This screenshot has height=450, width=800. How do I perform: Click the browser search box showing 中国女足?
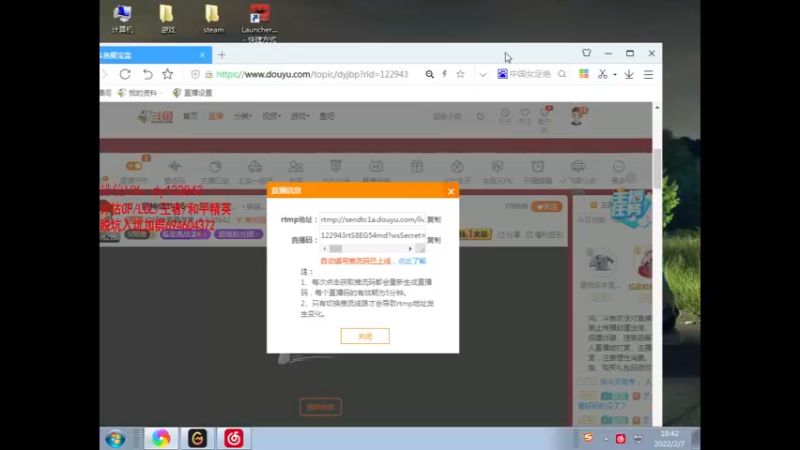[530, 74]
